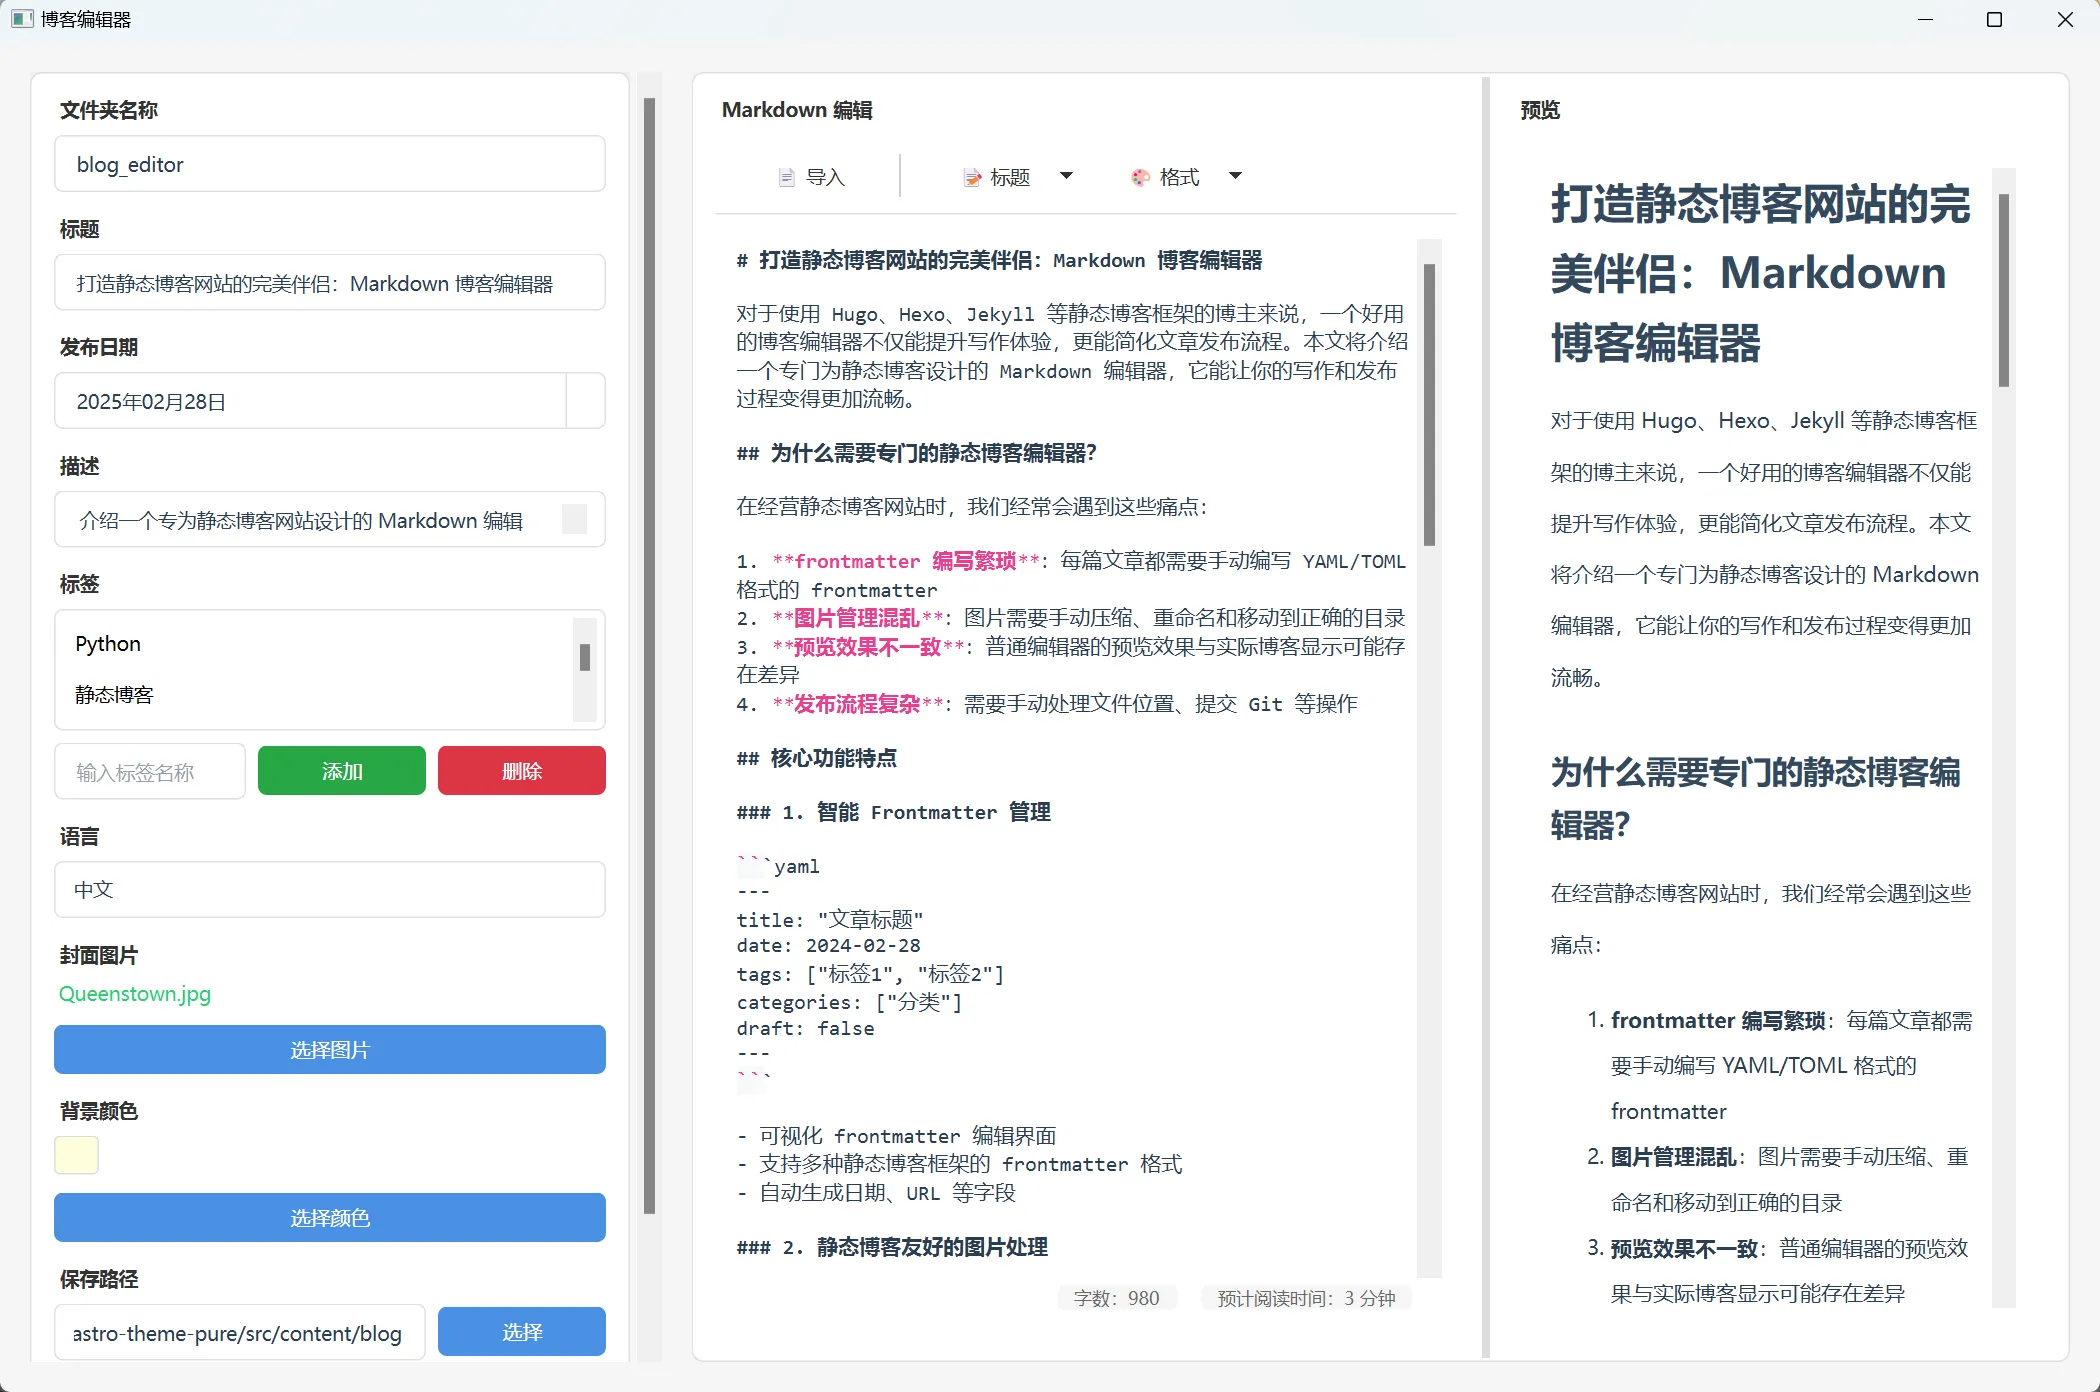Click the red 删除 tag button
This screenshot has width=2100, height=1392.
522,771
